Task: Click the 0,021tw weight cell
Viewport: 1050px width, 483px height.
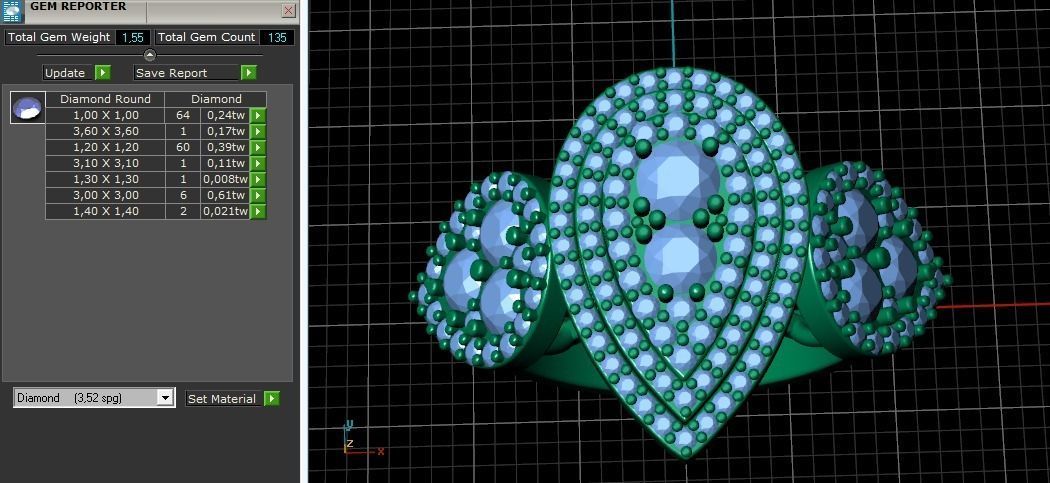Action: (x=226, y=212)
